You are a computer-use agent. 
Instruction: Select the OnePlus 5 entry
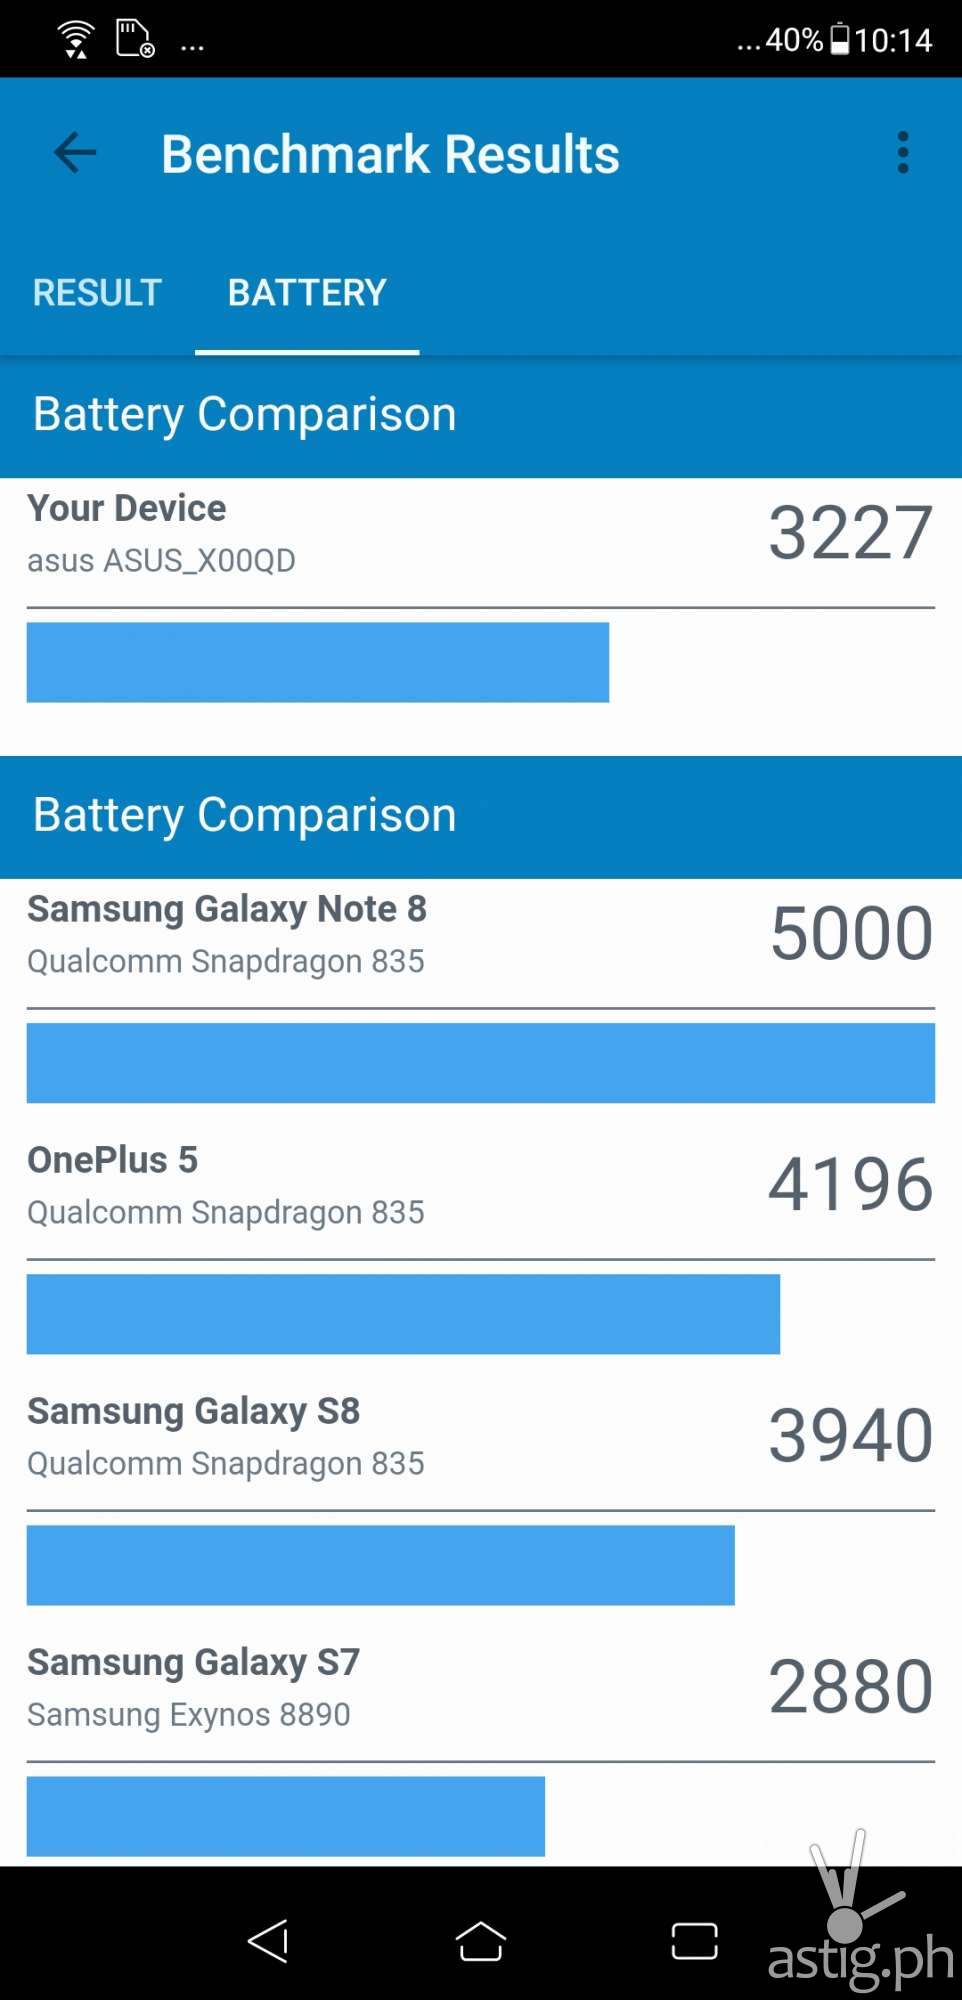tap(113, 1160)
